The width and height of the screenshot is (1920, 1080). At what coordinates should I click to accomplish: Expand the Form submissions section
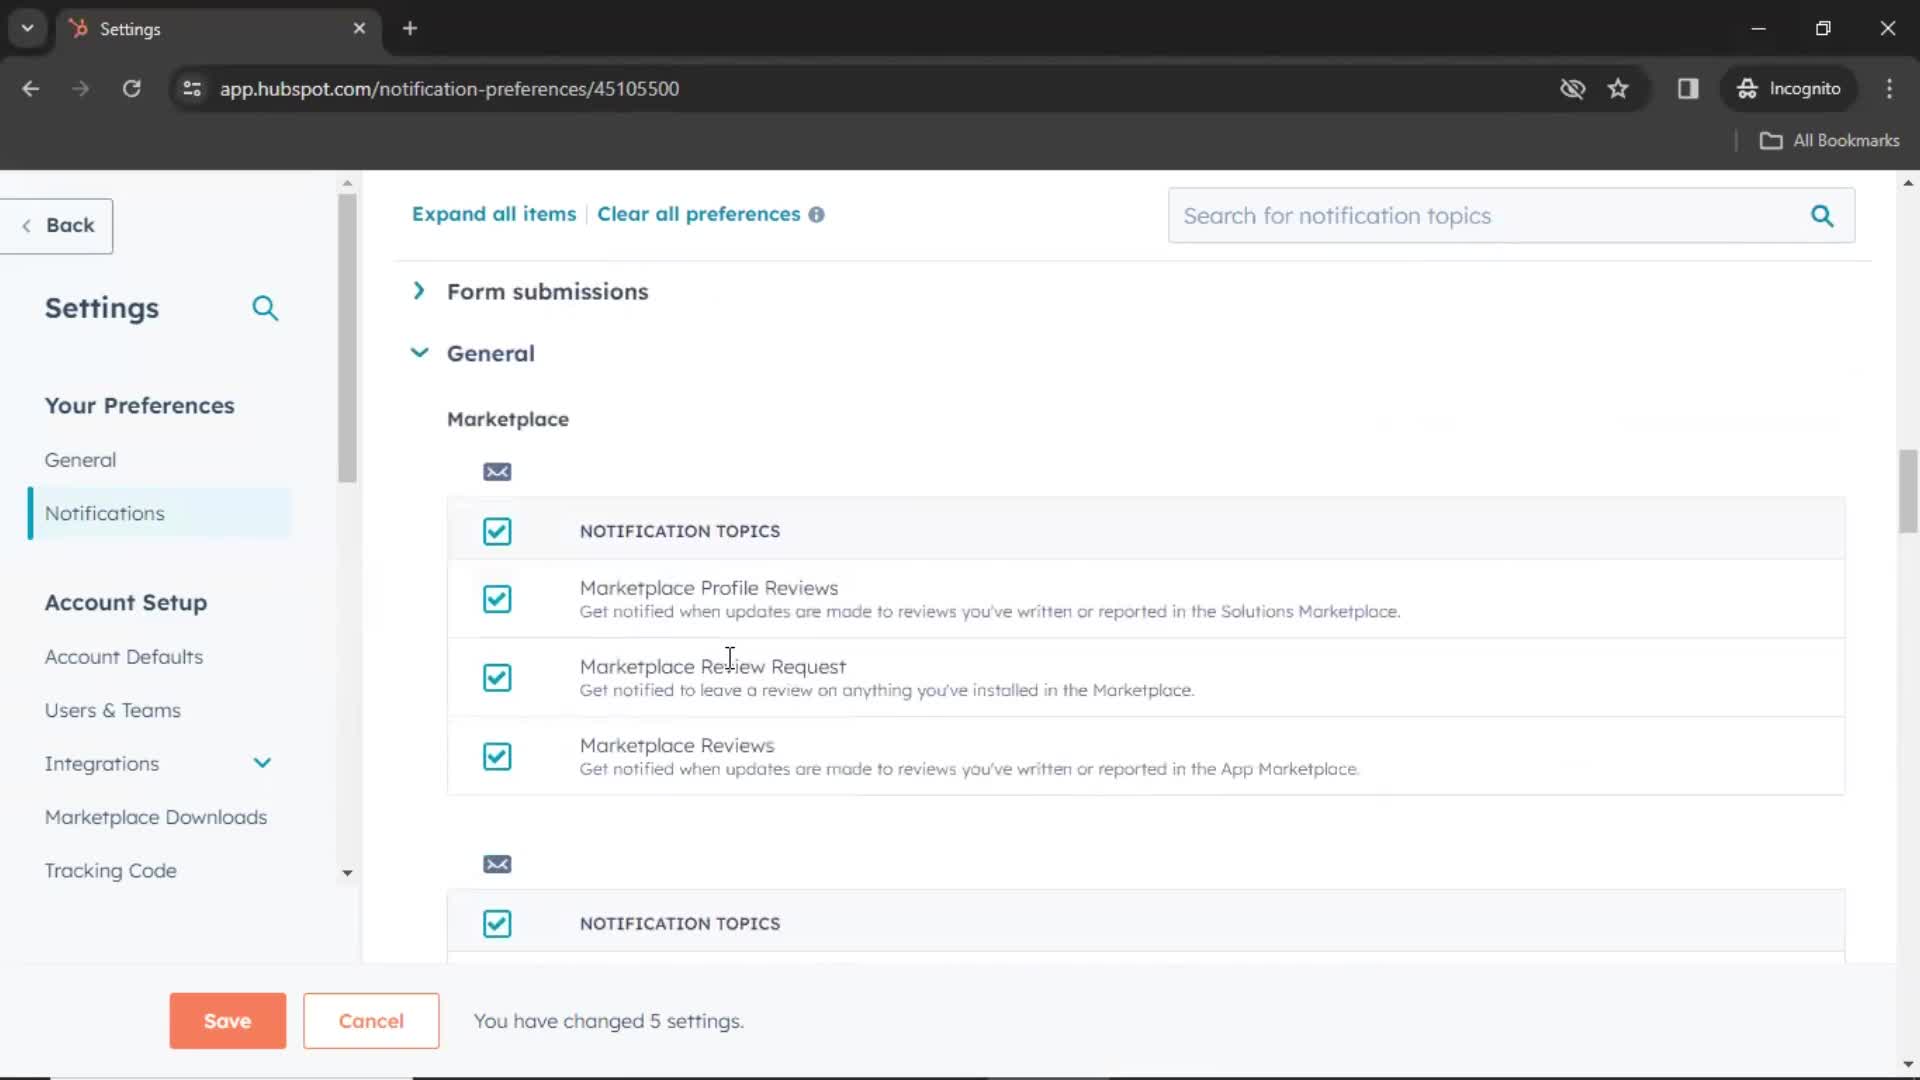[x=419, y=291]
